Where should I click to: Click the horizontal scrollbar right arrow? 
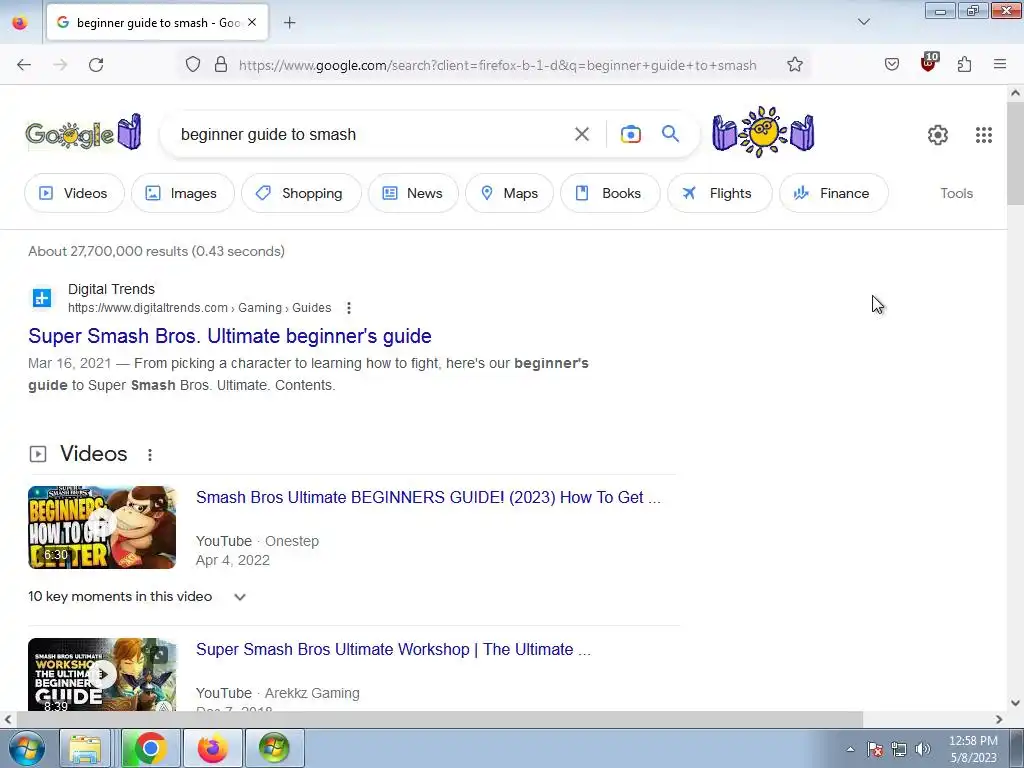point(999,719)
